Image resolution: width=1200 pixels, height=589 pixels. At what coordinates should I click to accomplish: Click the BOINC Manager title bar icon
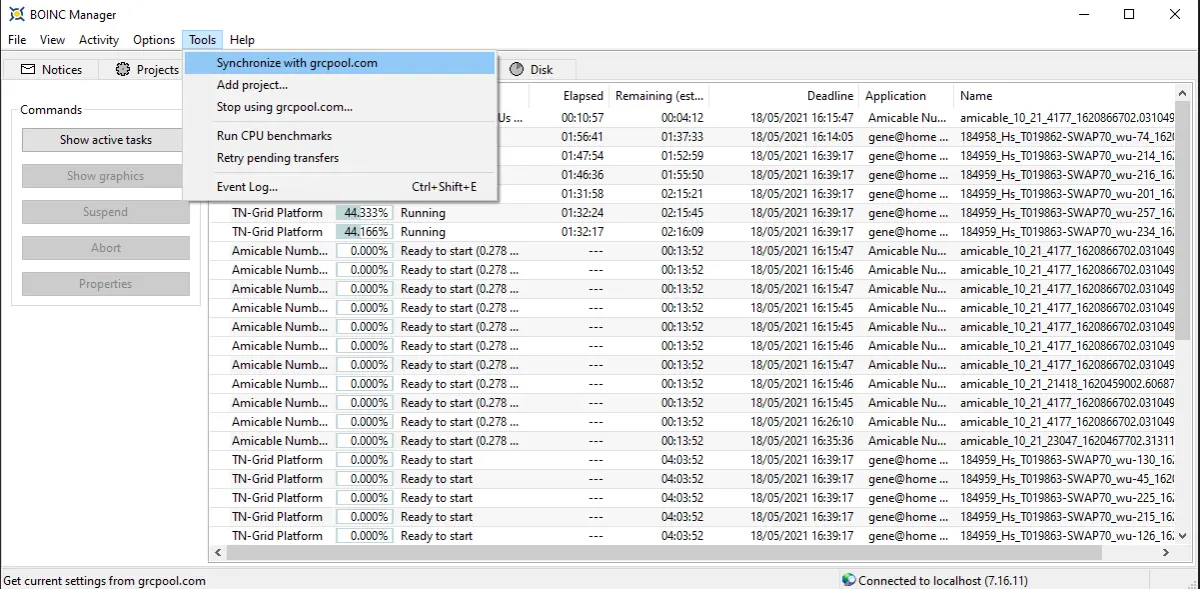click(16, 15)
